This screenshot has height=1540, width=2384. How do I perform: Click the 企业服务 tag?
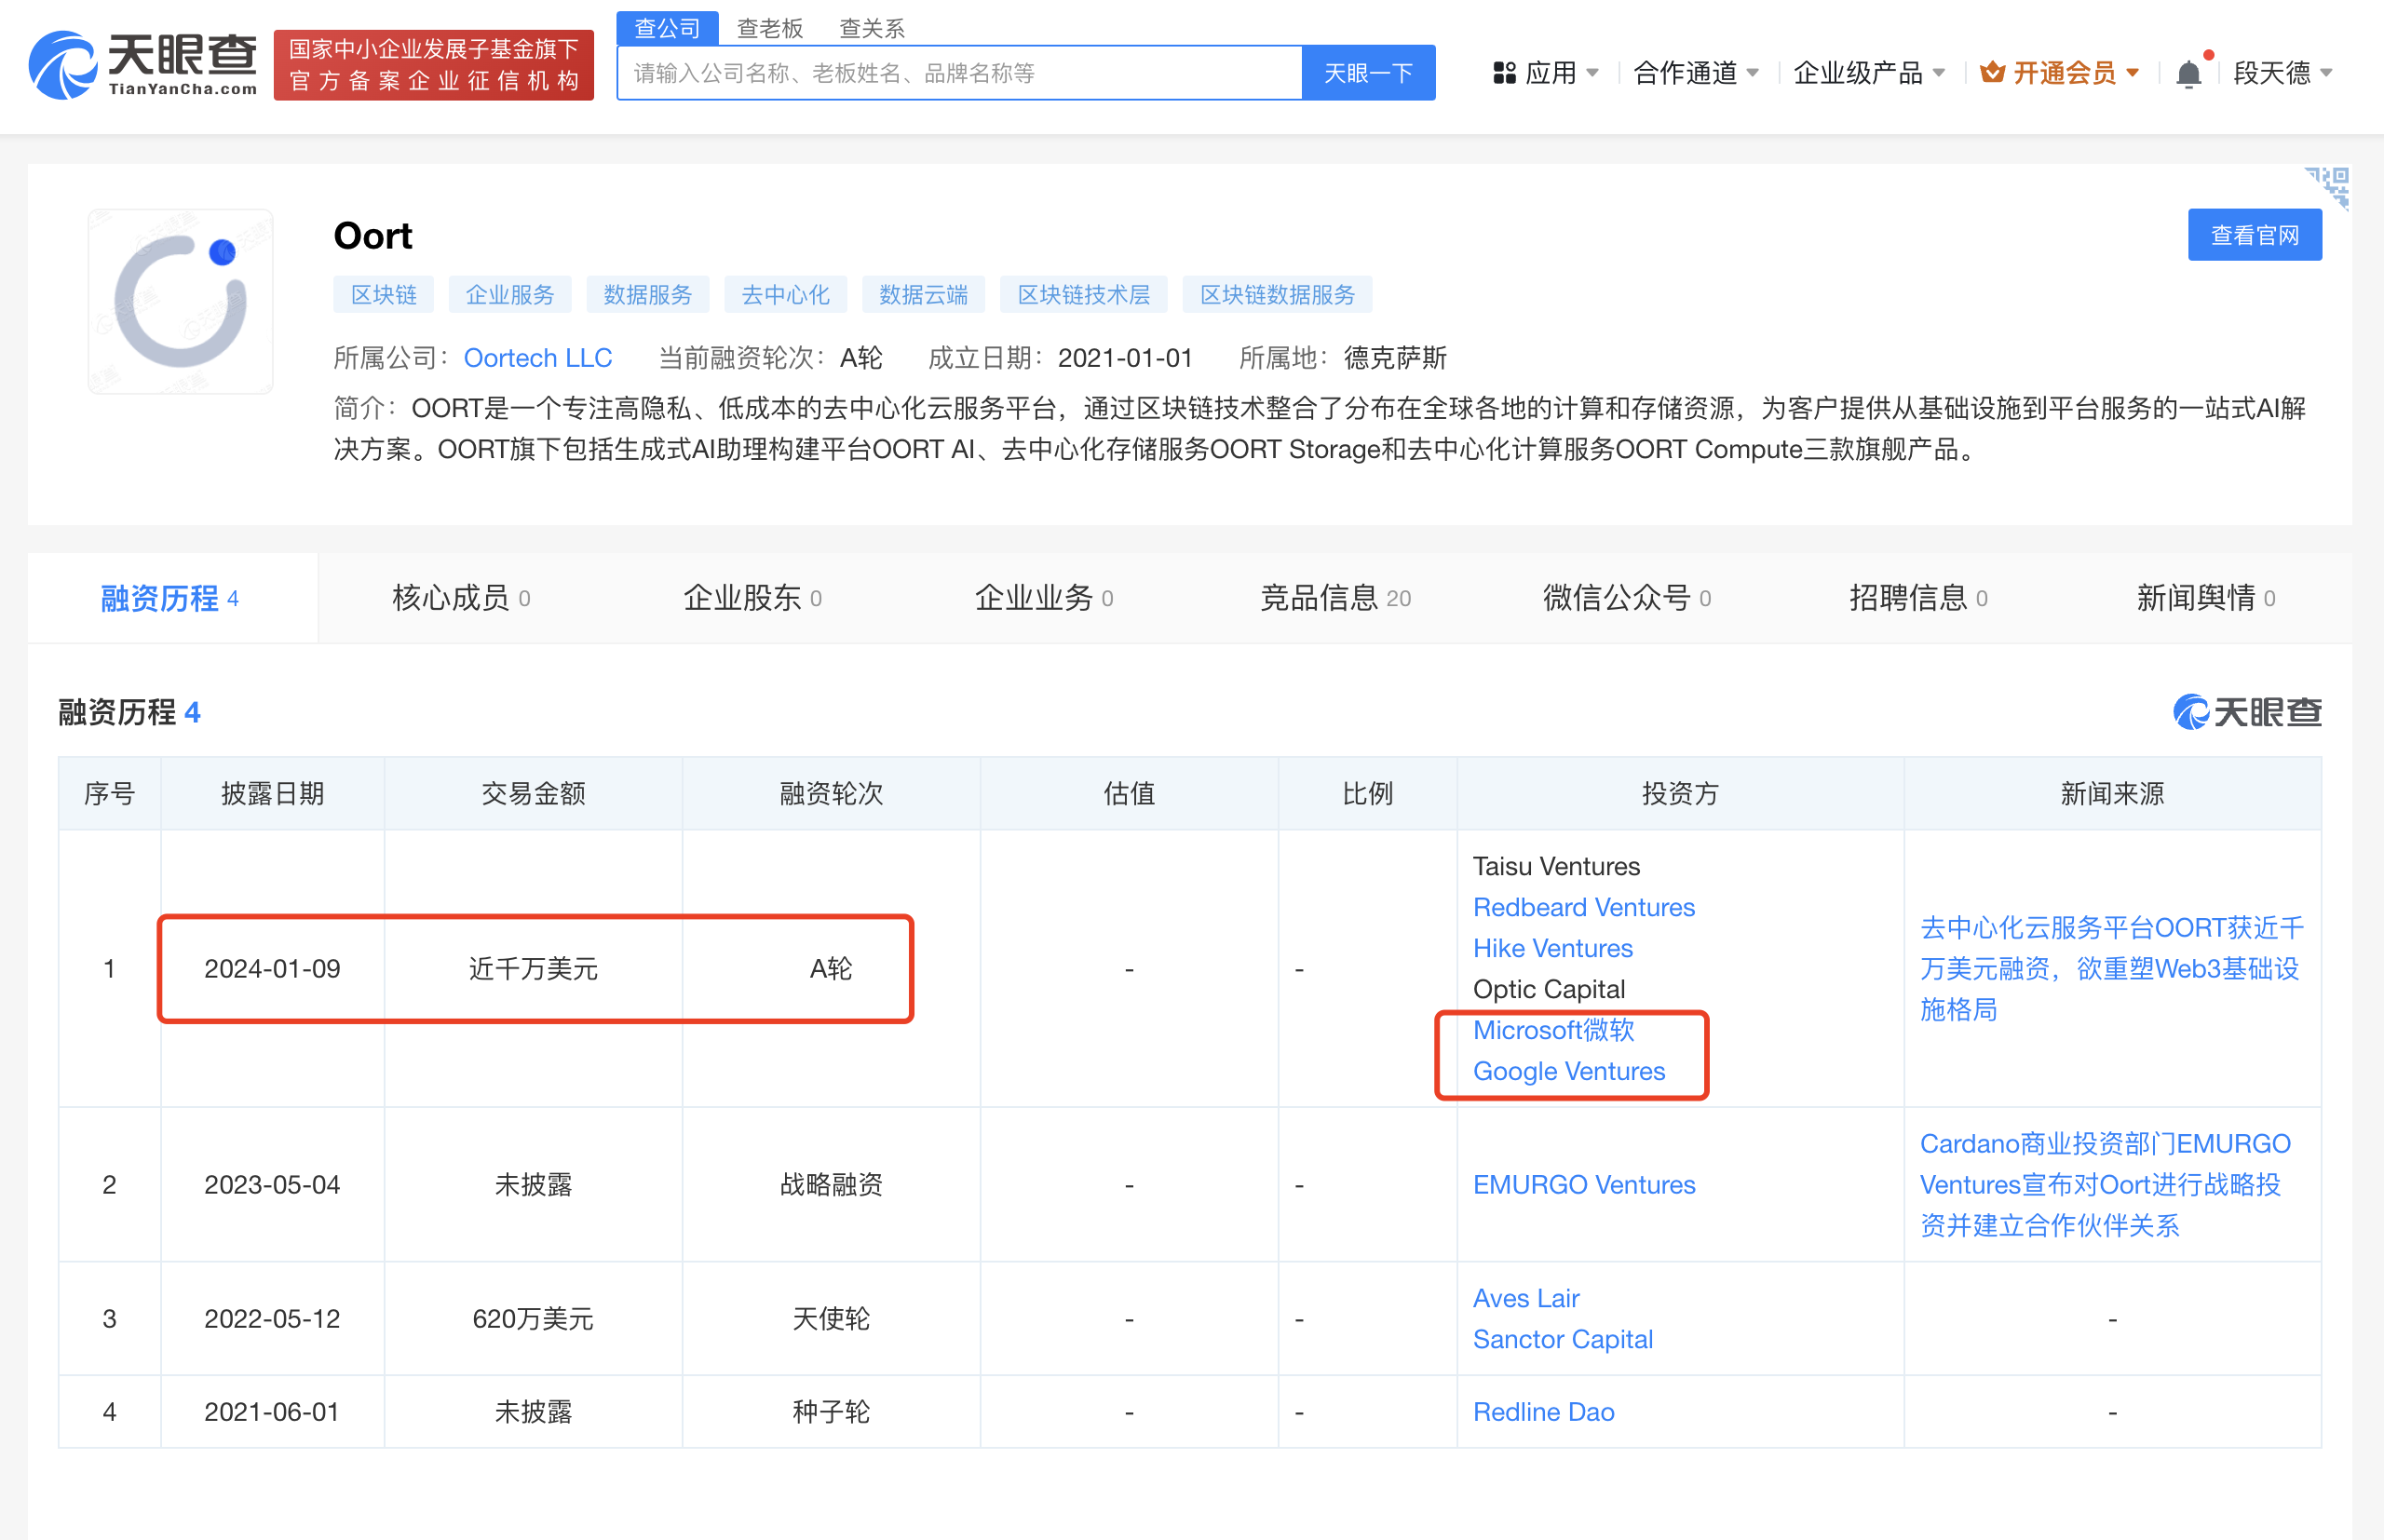tap(510, 295)
